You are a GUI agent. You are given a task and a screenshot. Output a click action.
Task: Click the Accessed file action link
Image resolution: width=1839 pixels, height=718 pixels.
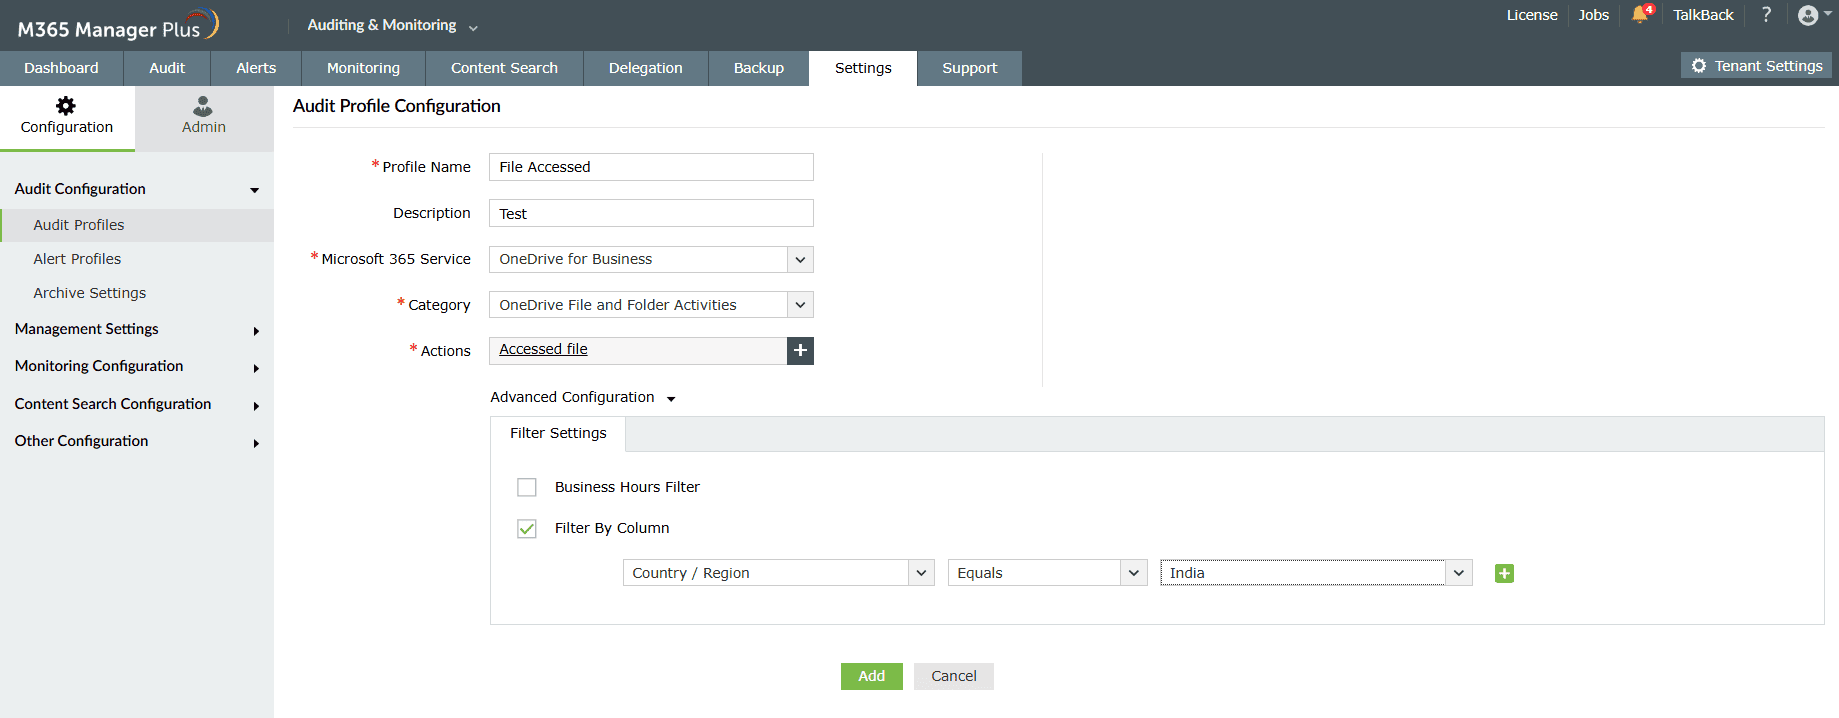pyautogui.click(x=543, y=349)
